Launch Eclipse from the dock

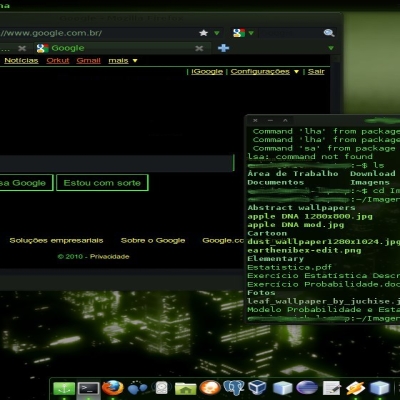click(307, 388)
